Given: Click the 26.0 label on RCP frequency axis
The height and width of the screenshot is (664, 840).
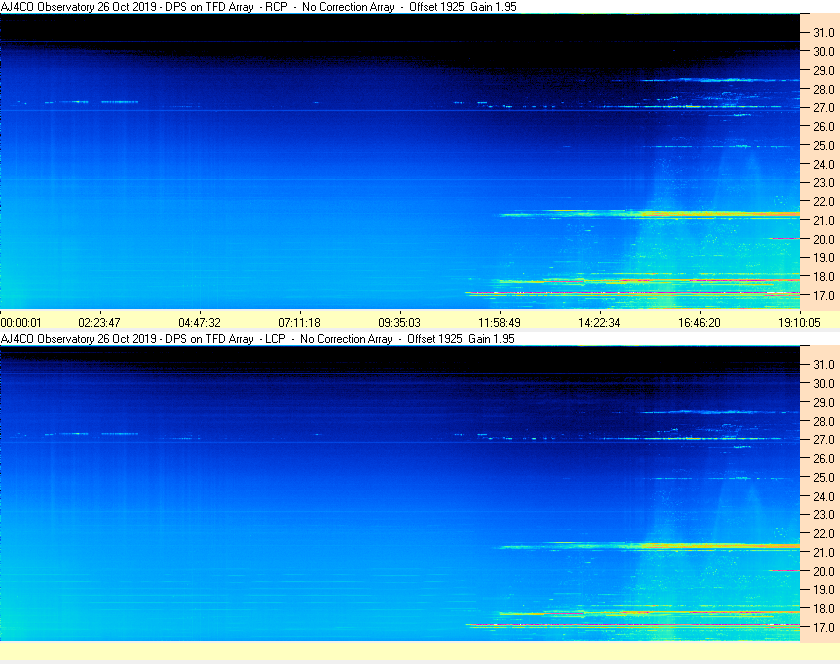Looking at the screenshot, I should [824, 126].
